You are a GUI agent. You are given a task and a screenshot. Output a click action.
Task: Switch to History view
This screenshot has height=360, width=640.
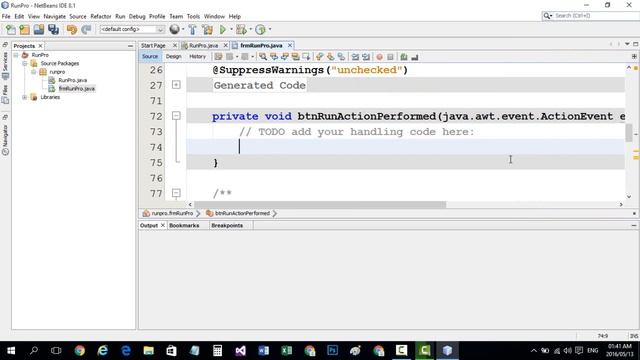point(198,56)
